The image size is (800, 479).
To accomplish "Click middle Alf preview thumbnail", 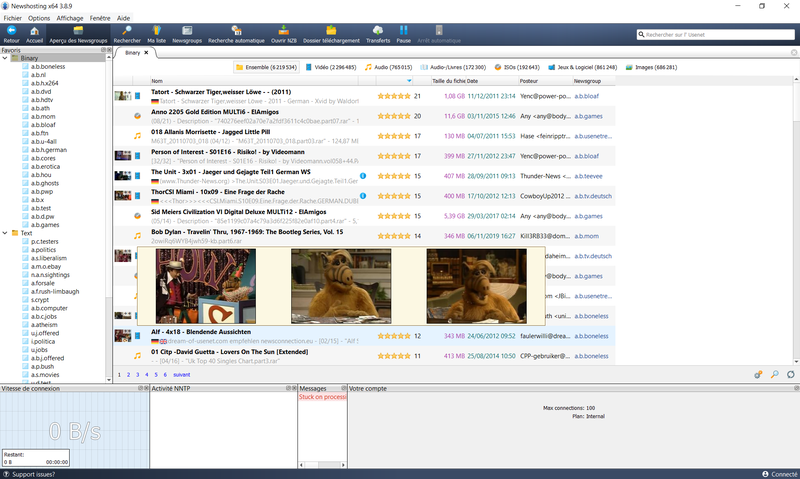I will [341, 286].
